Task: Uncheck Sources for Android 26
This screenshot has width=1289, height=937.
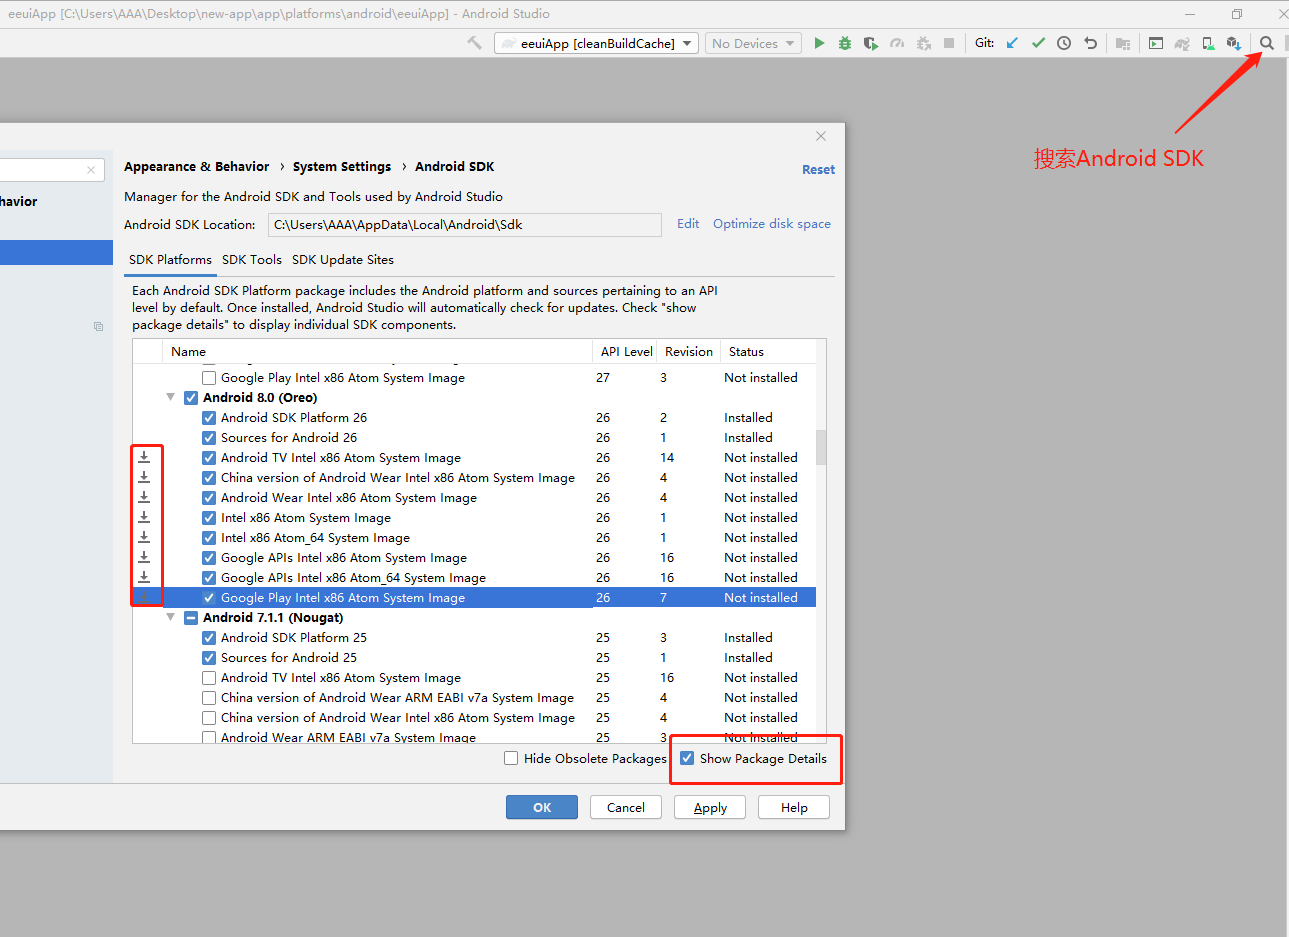Action: (x=209, y=437)
